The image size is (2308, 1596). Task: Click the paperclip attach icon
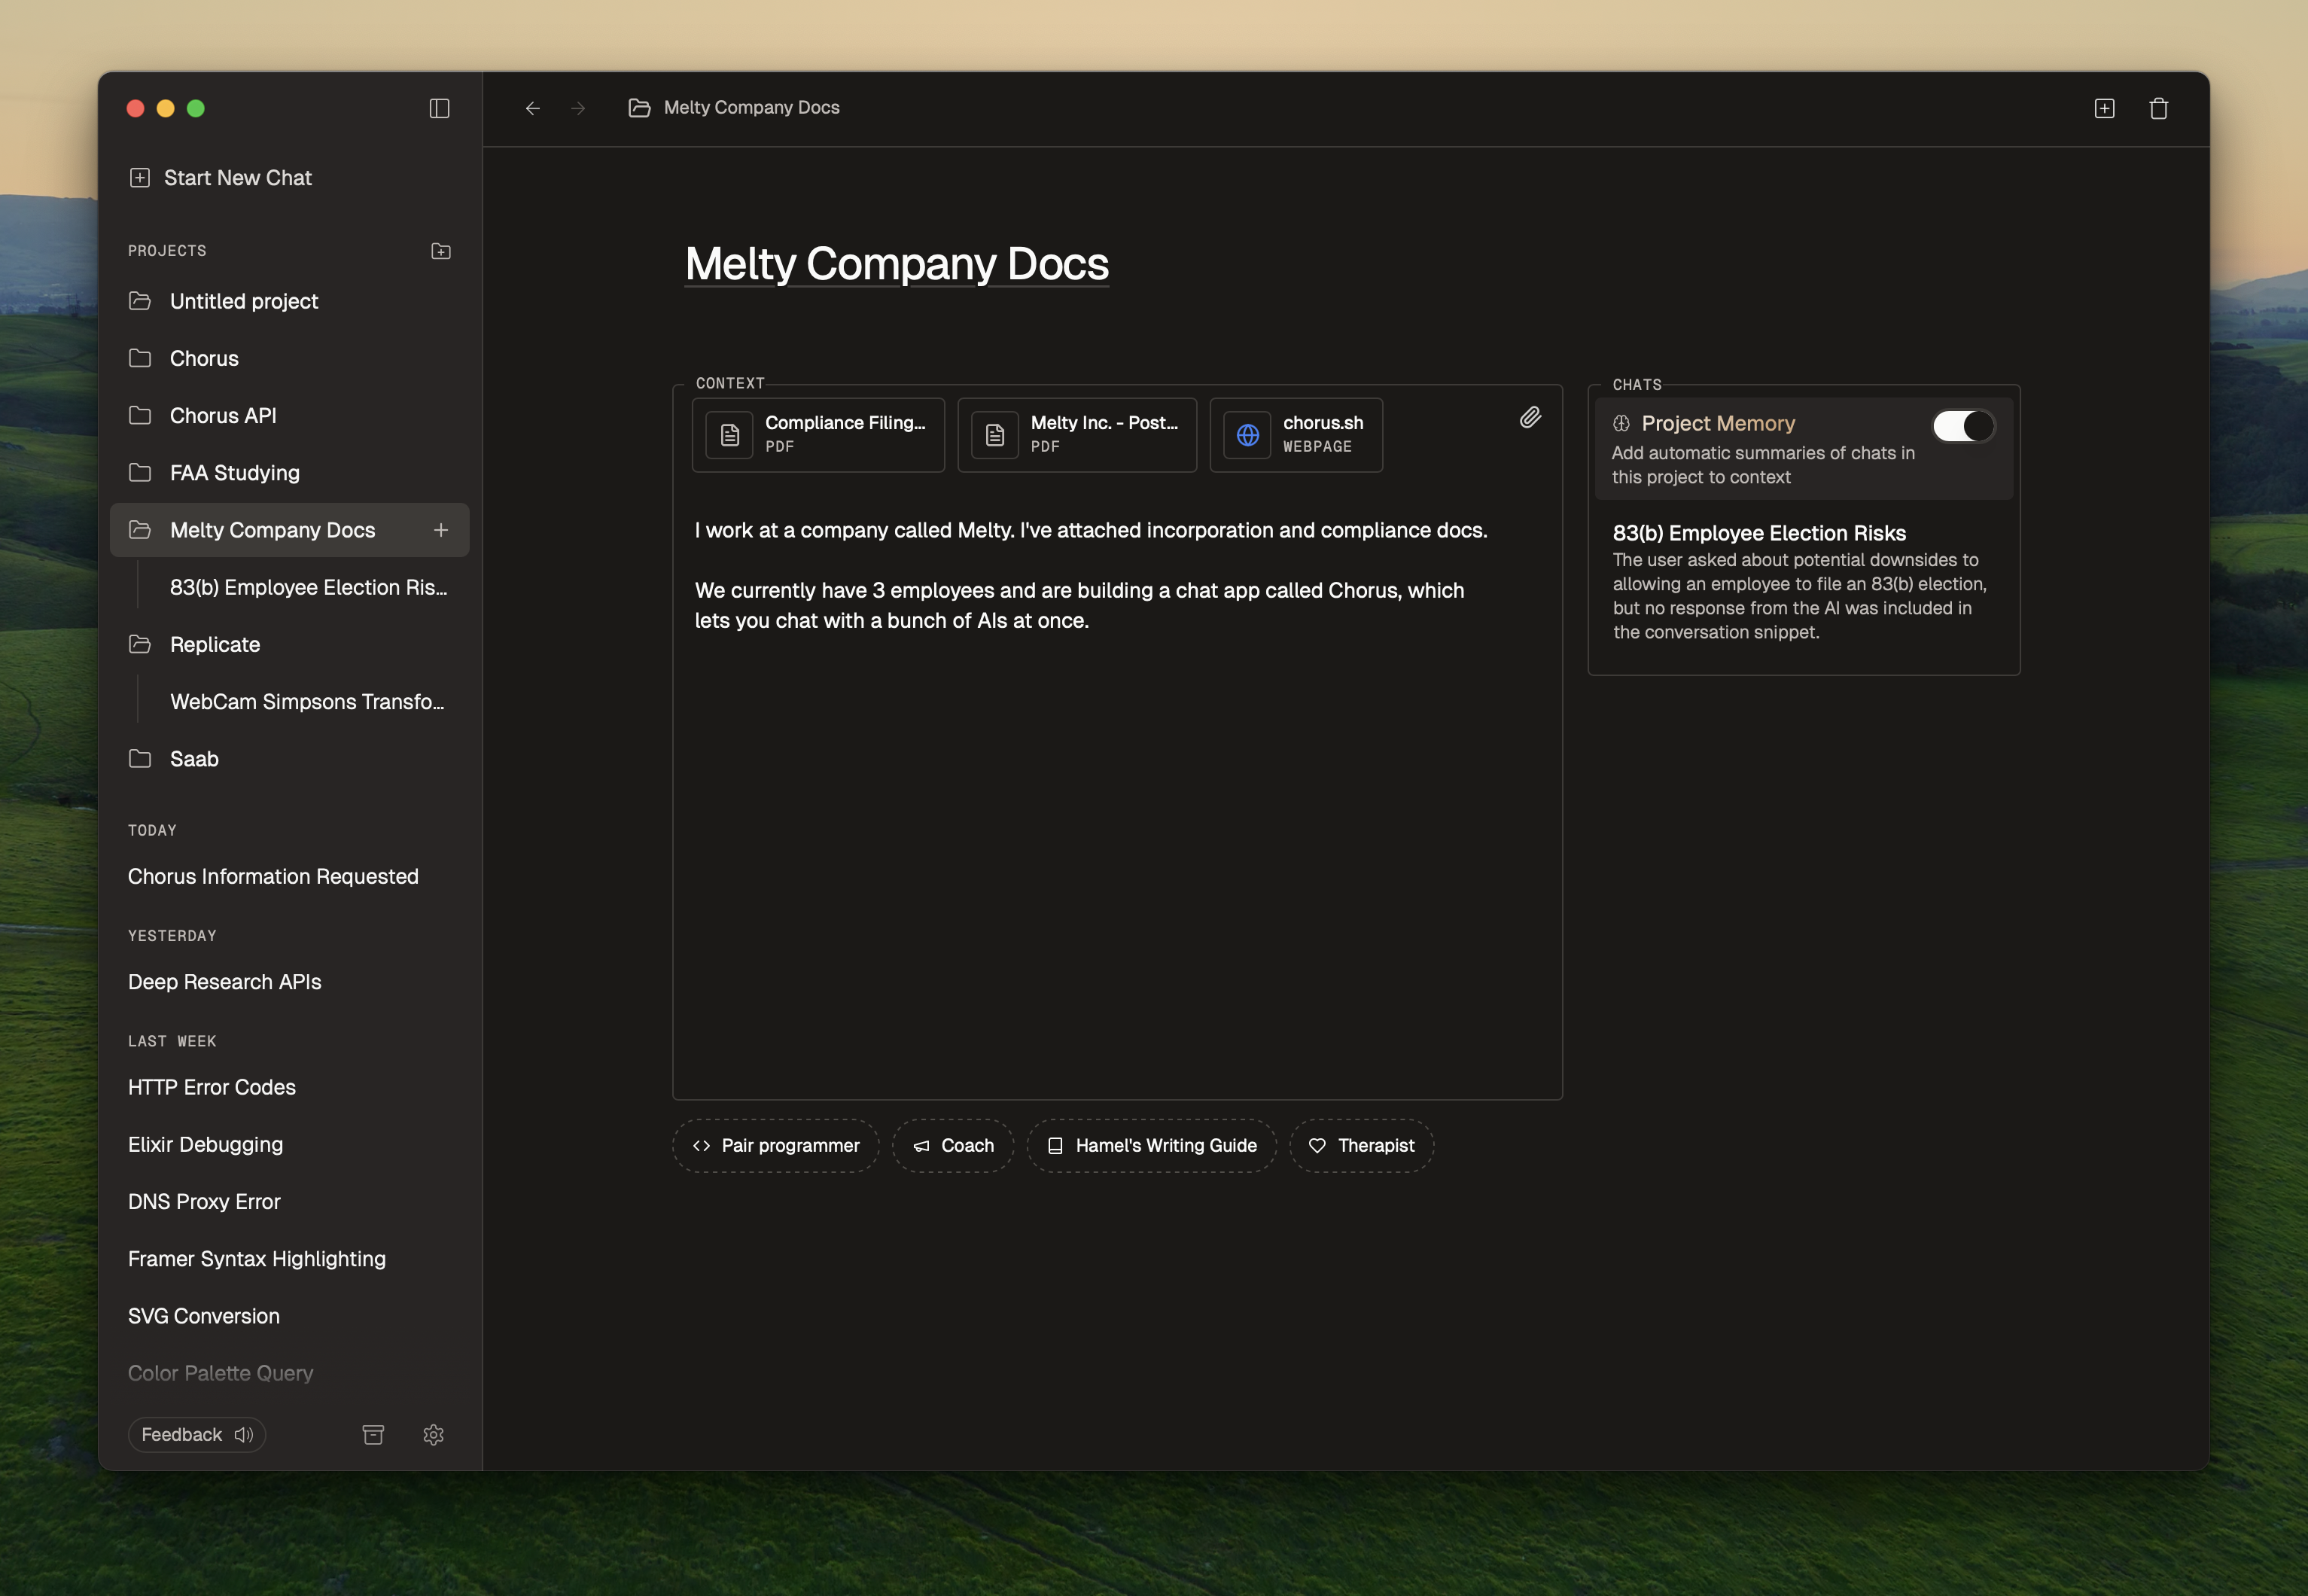pos(1530,417)
